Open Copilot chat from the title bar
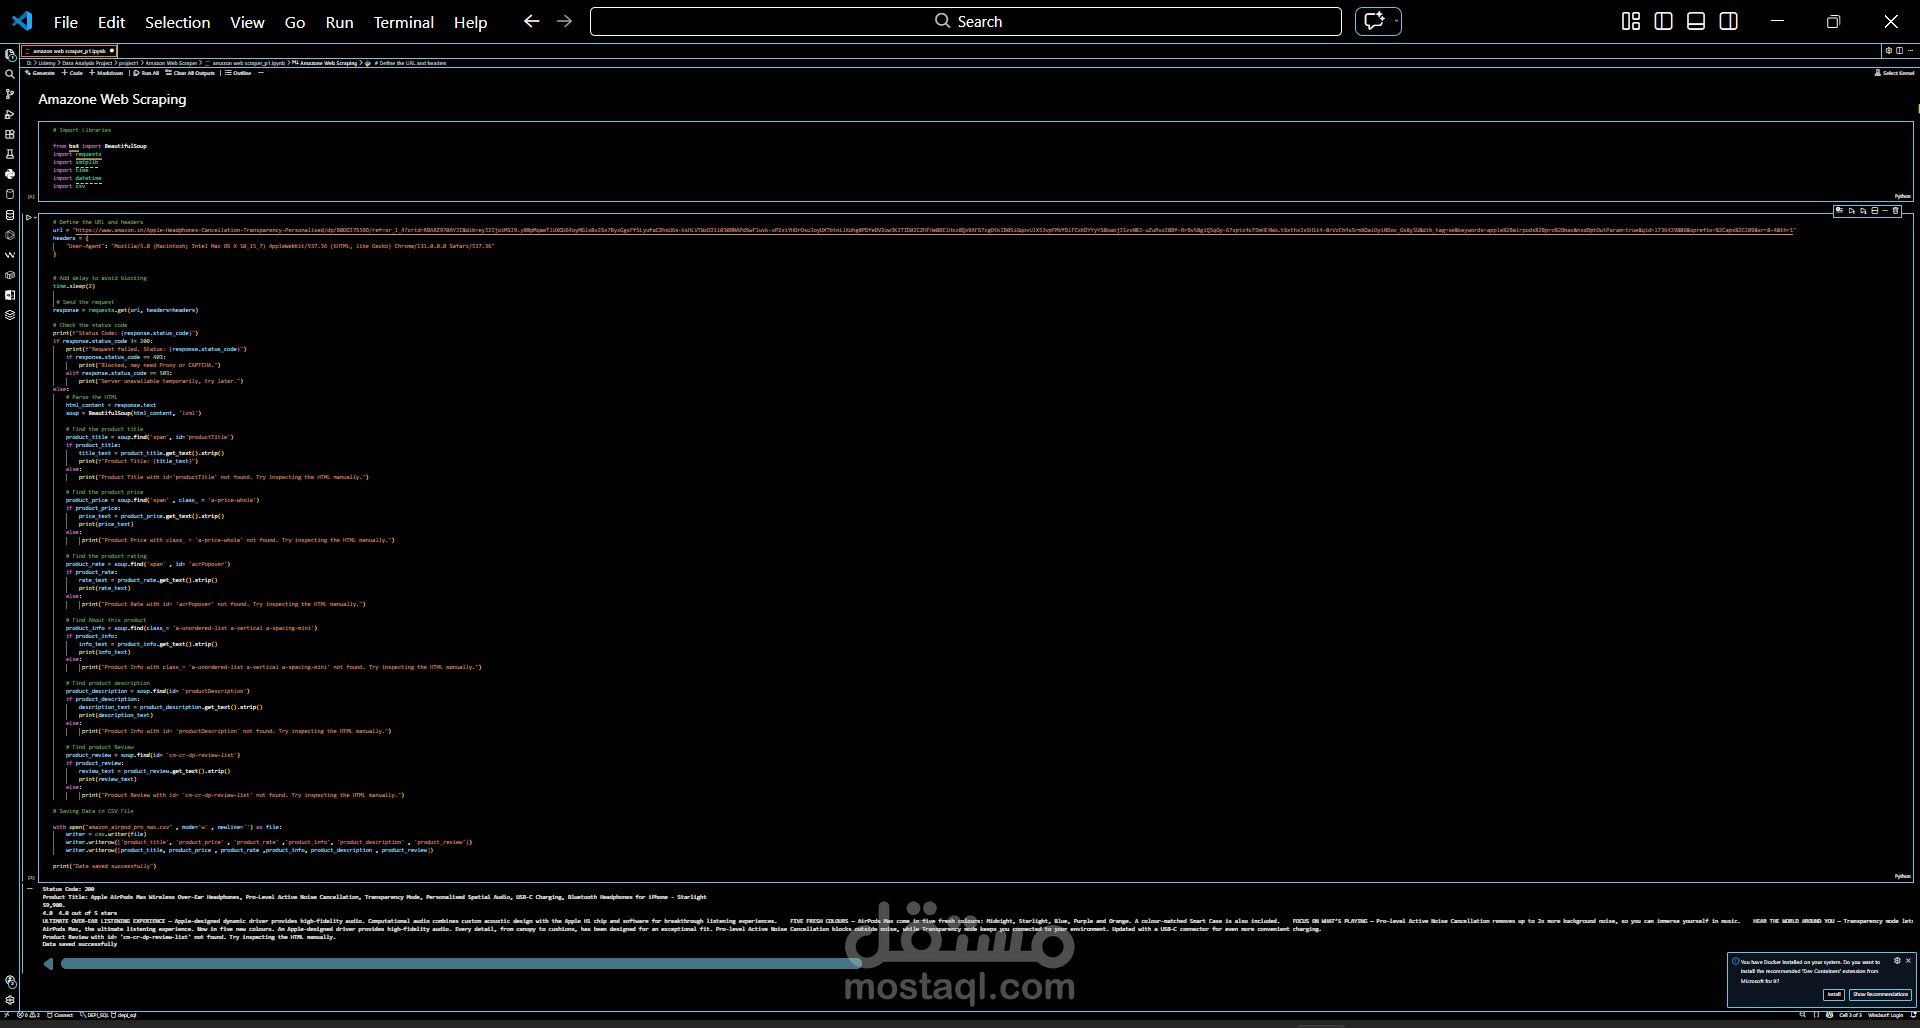1920x1028 pixels. [x=1373, y=21]
